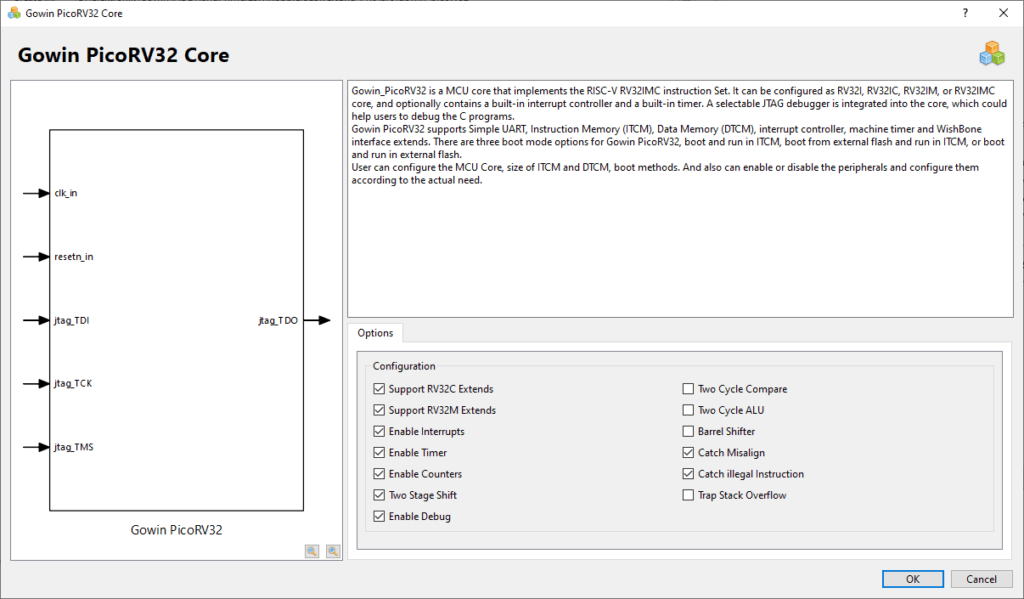Click the title bar application icon
The image size is (1024, 599).
tap(14, 13)
